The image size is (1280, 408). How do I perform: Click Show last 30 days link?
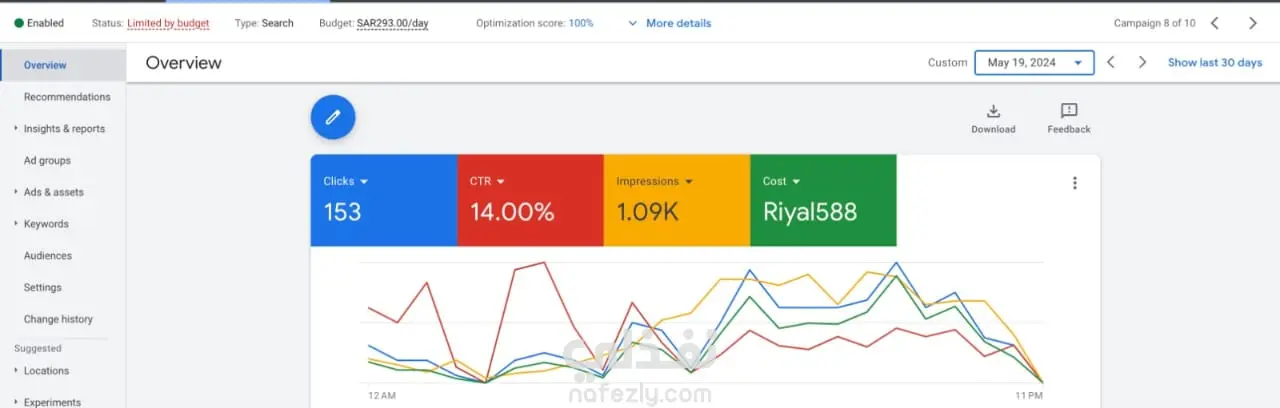pos(1215,62)
